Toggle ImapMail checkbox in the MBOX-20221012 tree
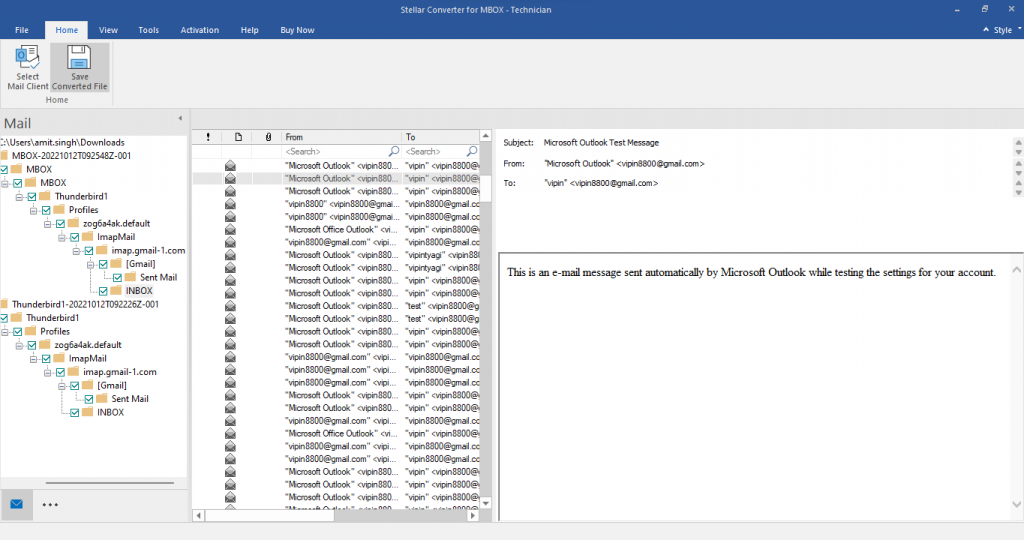1024x540 pixels. 74,237
